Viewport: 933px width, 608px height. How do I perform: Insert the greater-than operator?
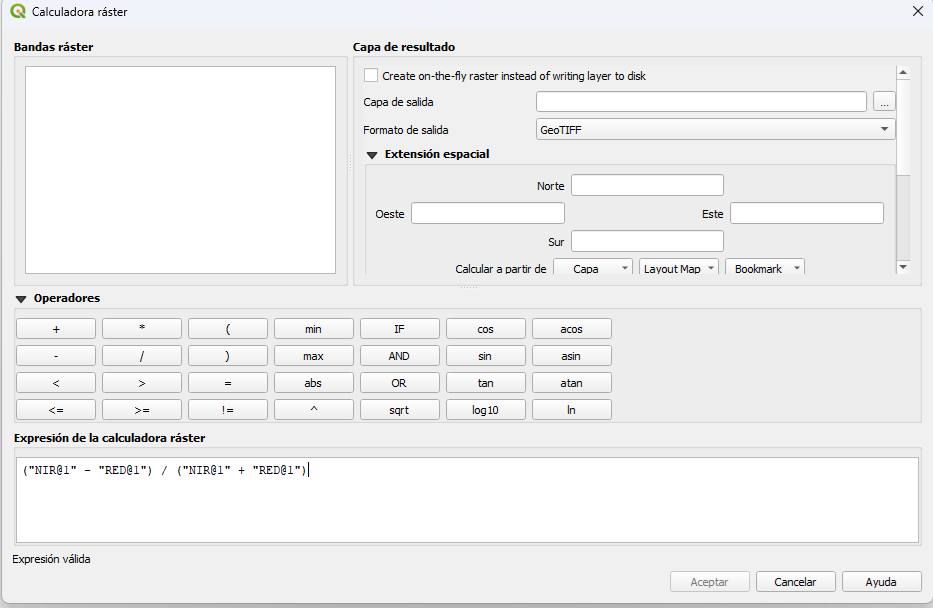(142, 383)
